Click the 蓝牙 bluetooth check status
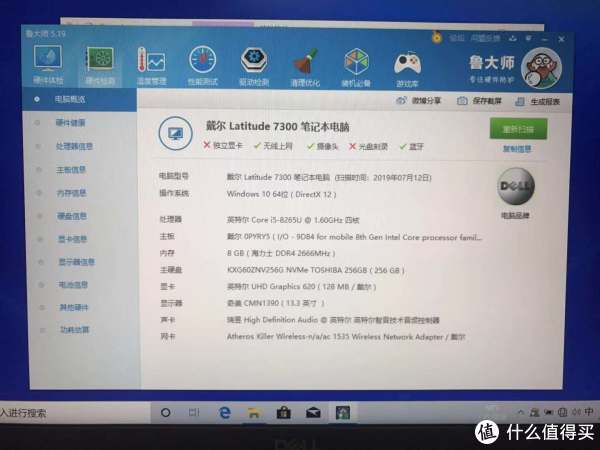Viewport: 600px width, 450px height. coord(412,147)
